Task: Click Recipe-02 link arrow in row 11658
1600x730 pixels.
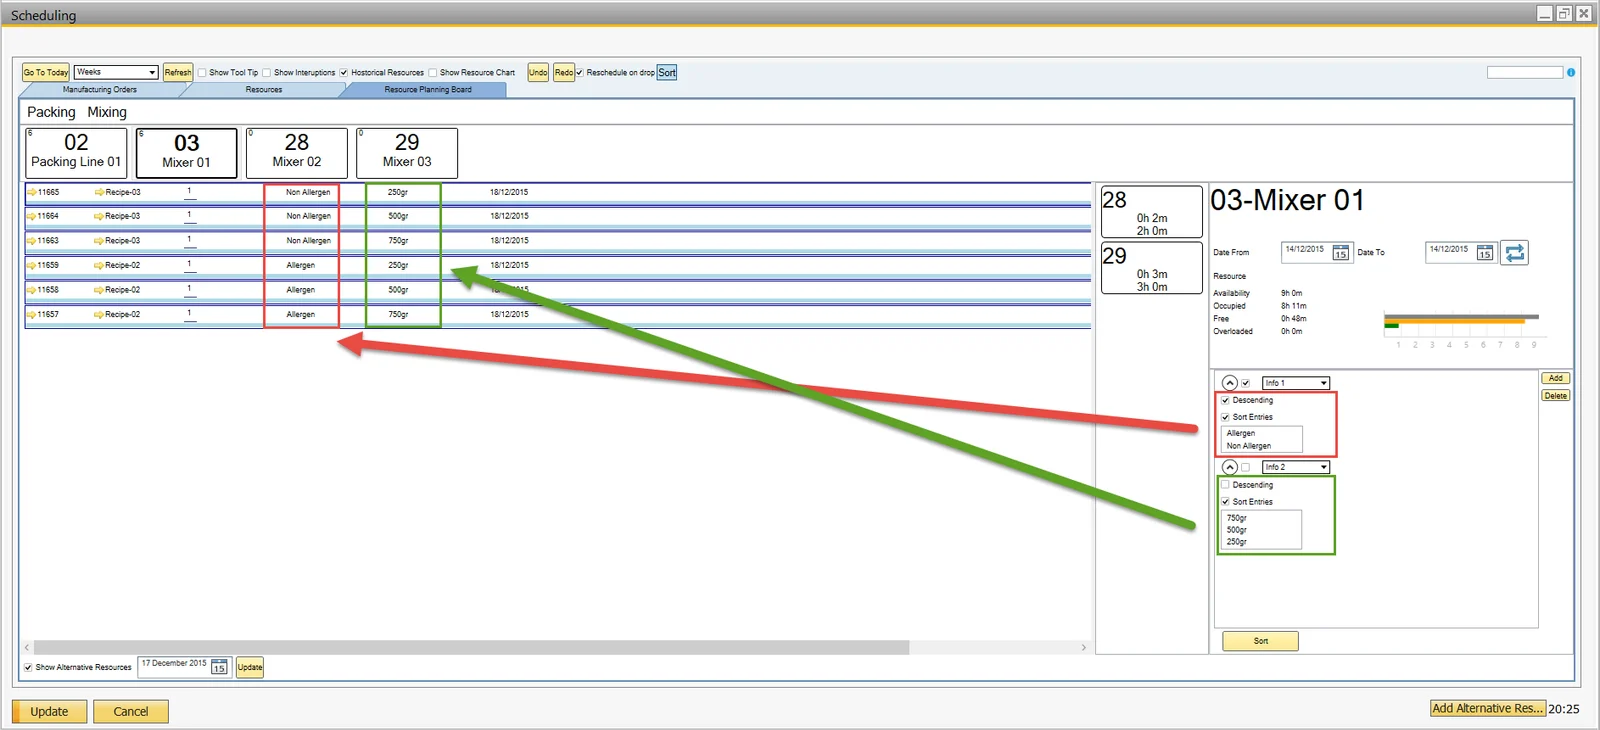Action: coord(99,290)
